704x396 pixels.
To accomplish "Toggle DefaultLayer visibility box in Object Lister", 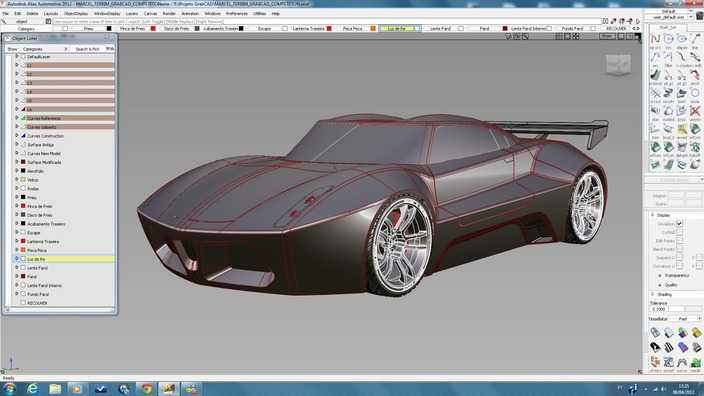I will pyautogui.click(x=23, y=57).
